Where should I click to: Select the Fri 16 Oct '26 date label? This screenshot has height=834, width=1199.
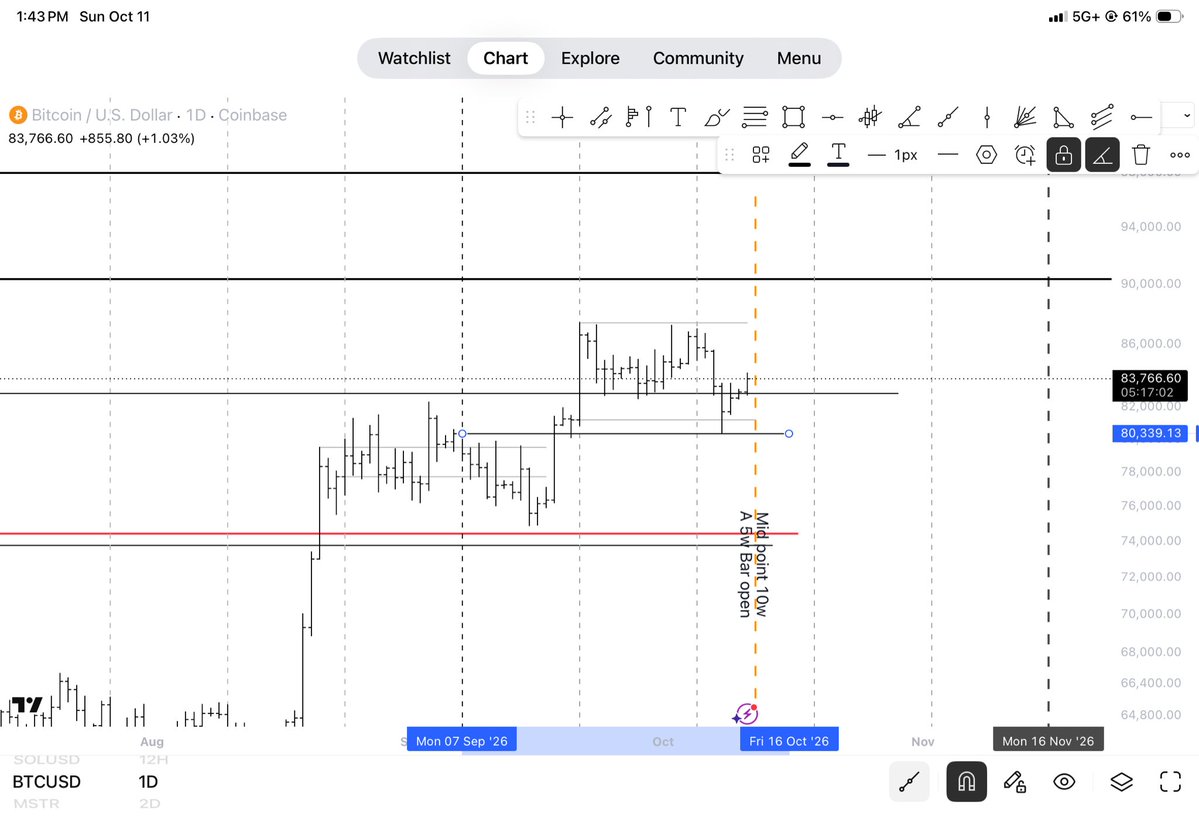[789, 741]
